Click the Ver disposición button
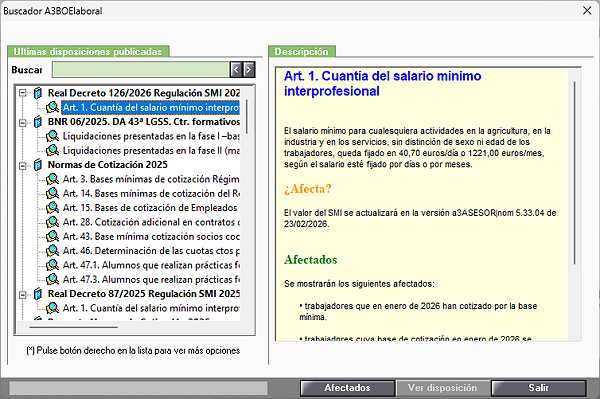The width and height of the screenshot is (600, 399). click(x=443, y=388)
